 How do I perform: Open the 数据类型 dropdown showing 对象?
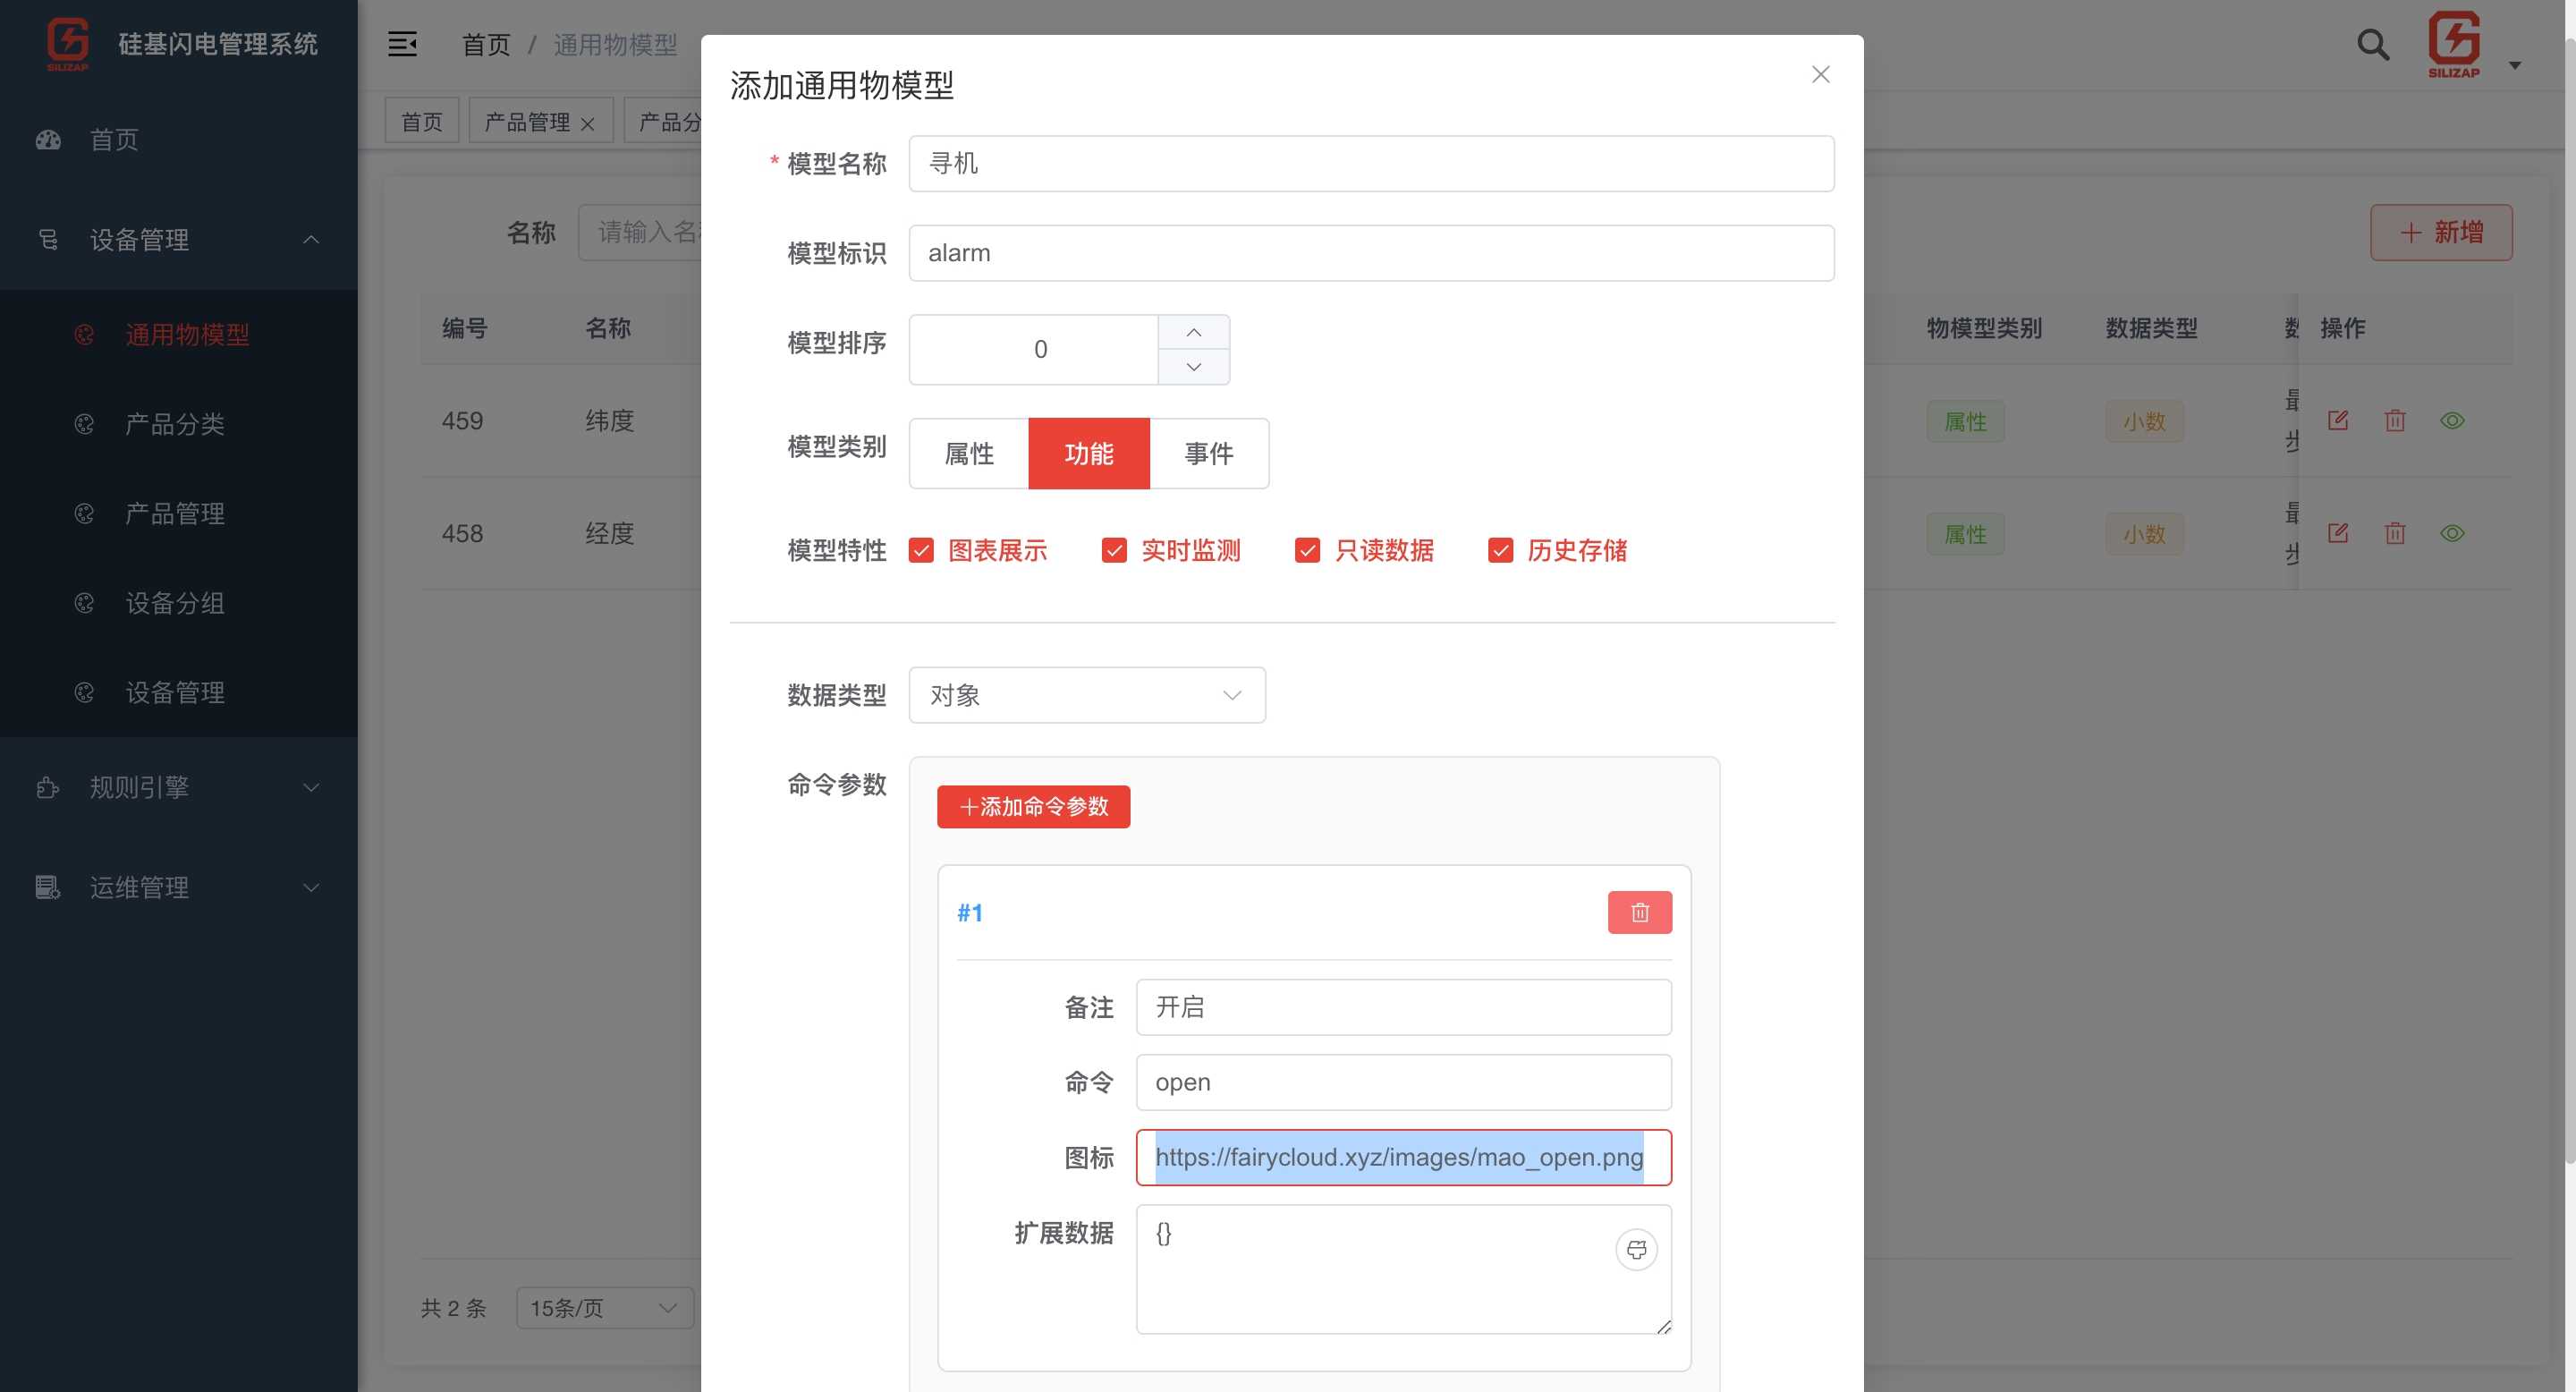[1086, 695]
